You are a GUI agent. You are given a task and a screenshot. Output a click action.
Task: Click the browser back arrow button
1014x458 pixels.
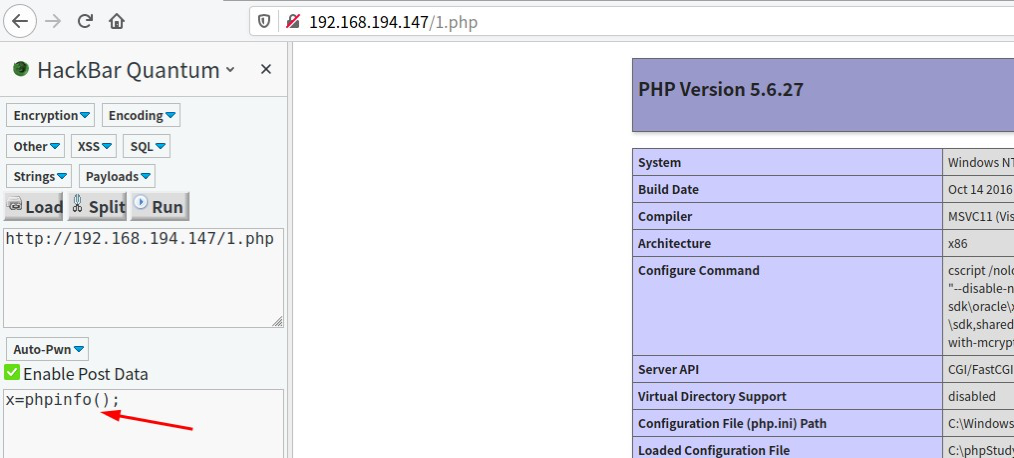tap(21, 20)
